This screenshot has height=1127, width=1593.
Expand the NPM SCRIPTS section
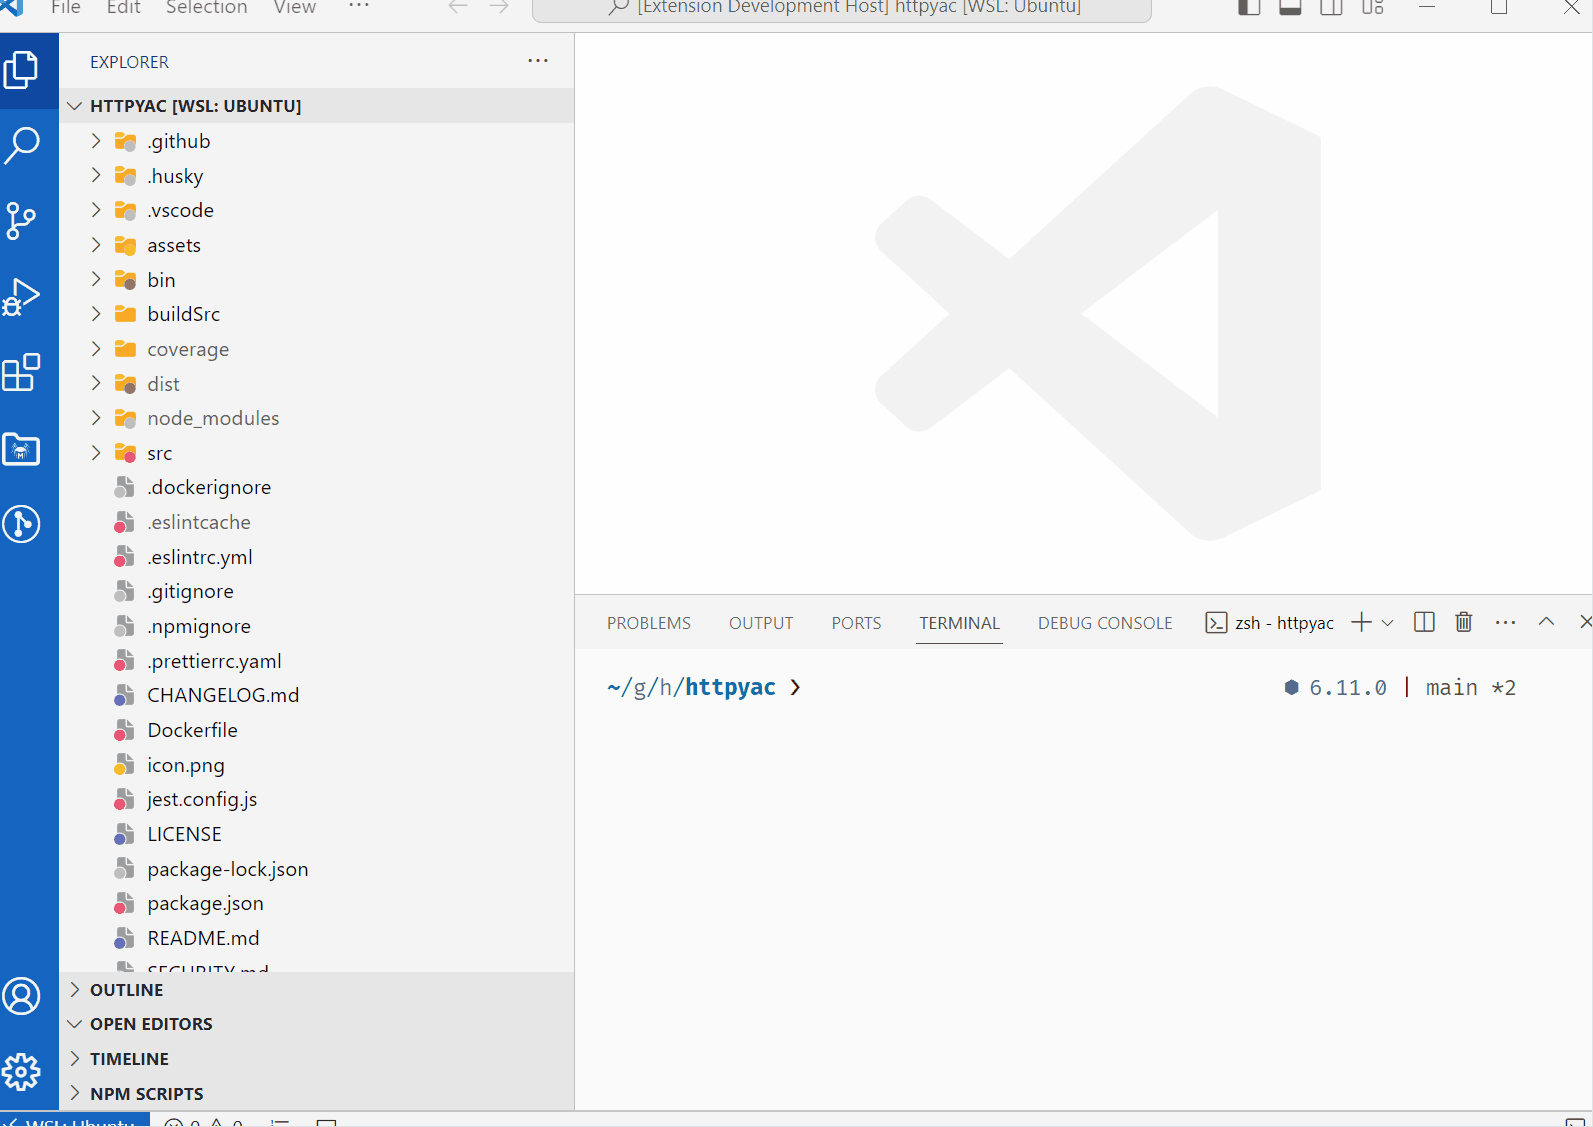(317, 1094)
